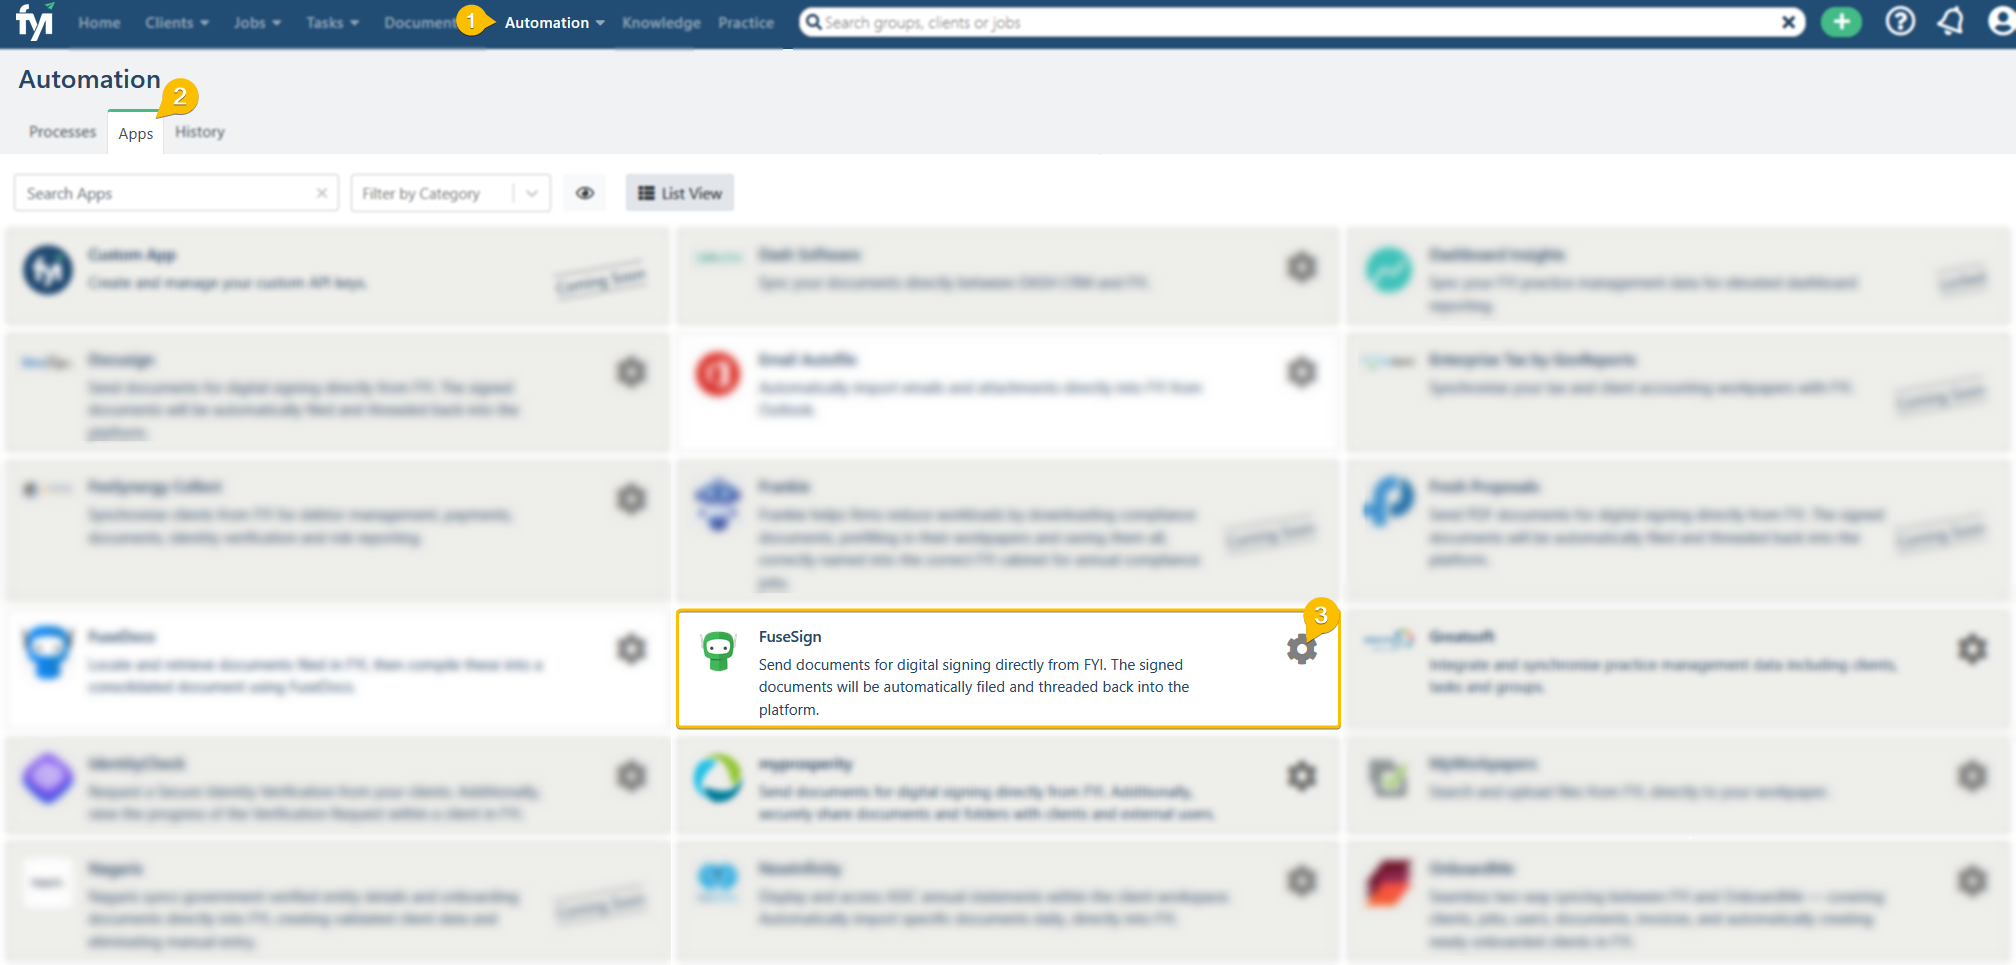Open the Processes tab
Screen dimensions: 2016x965
[62, 132]
